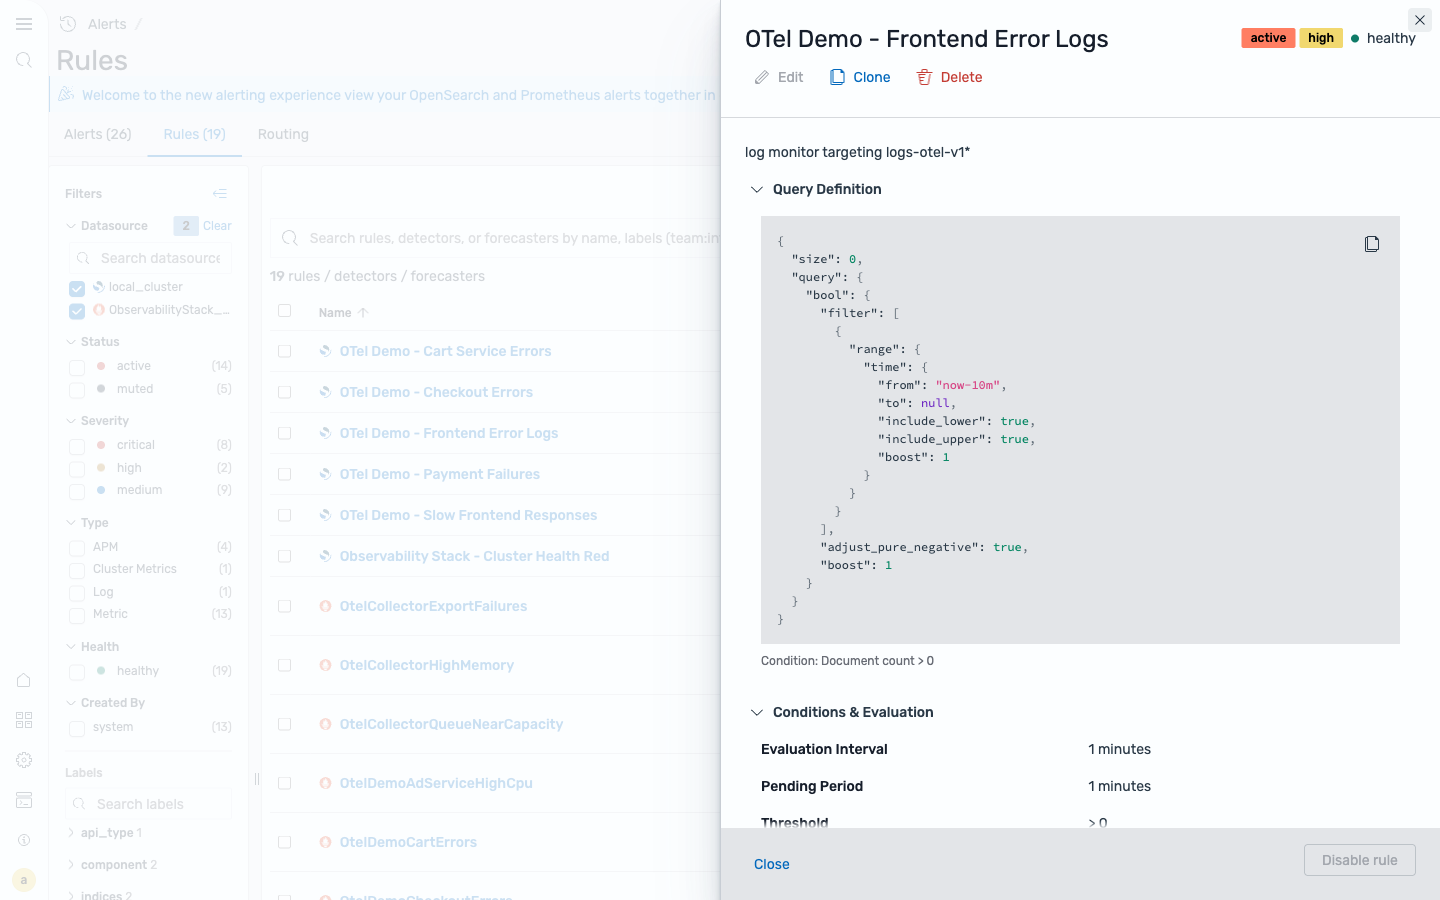Image resolution: width=1440 pixels, height=900 pixels.
Task: Check the critical severity filter
Action: click(x=77, y=446)
